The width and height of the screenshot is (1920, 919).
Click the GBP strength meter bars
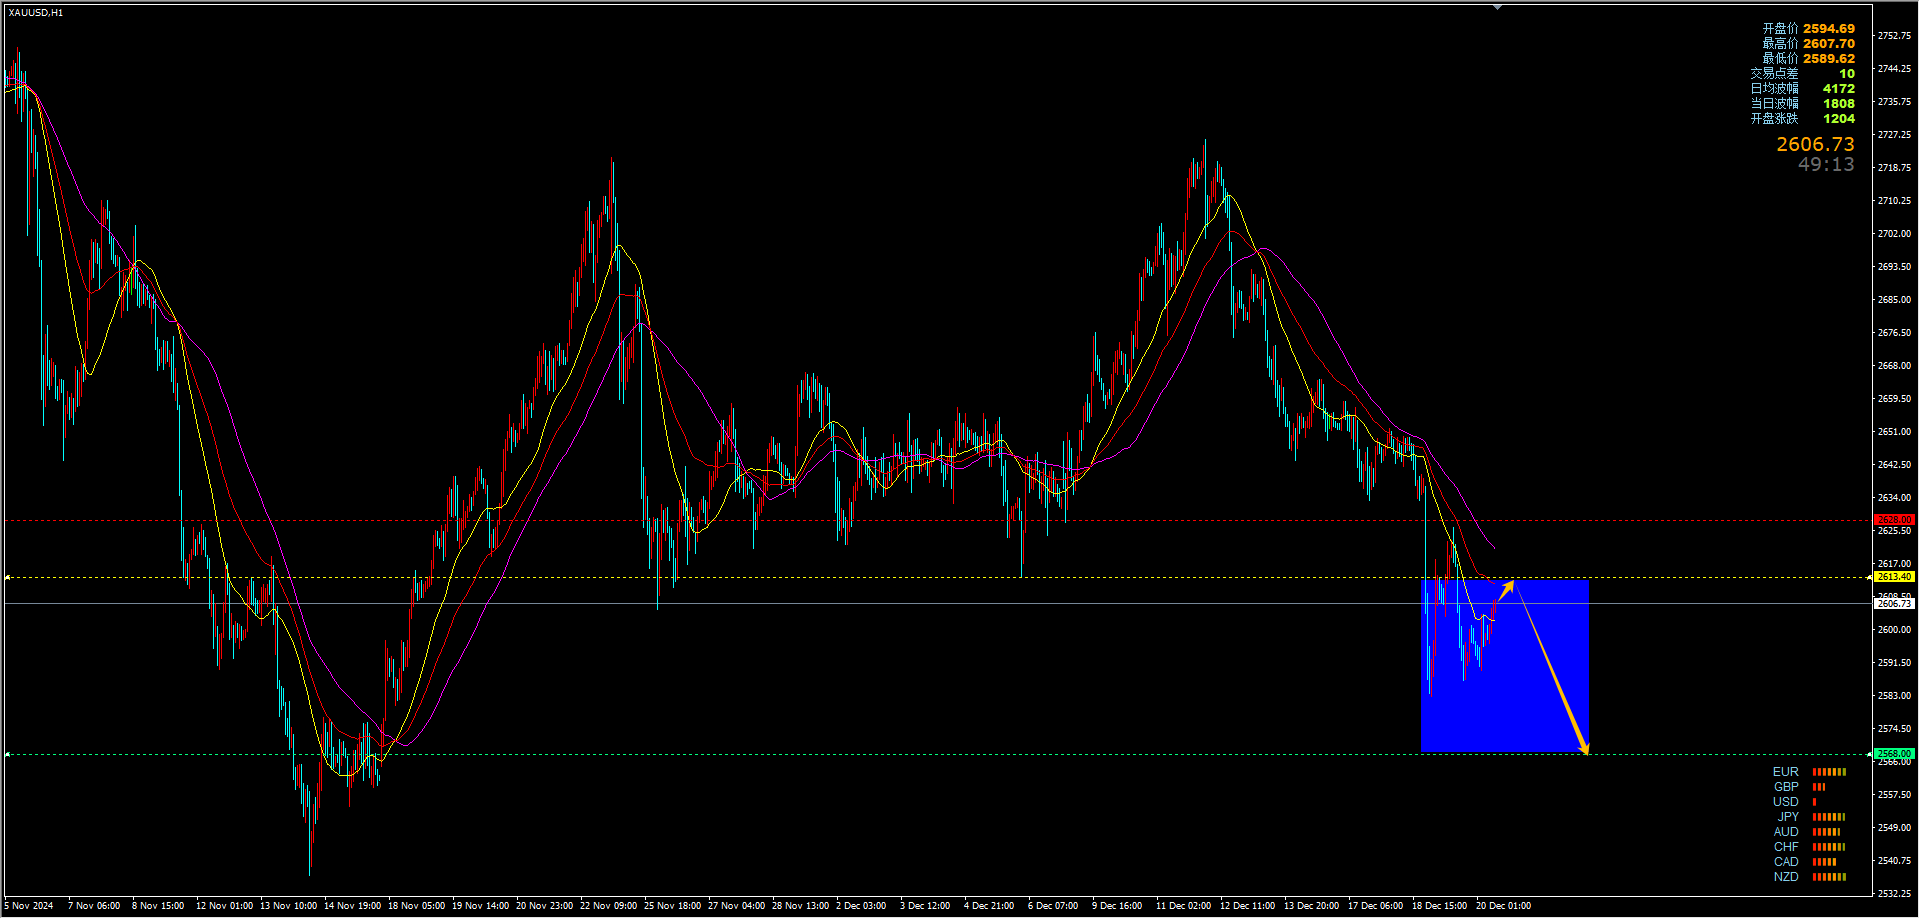1819,787
